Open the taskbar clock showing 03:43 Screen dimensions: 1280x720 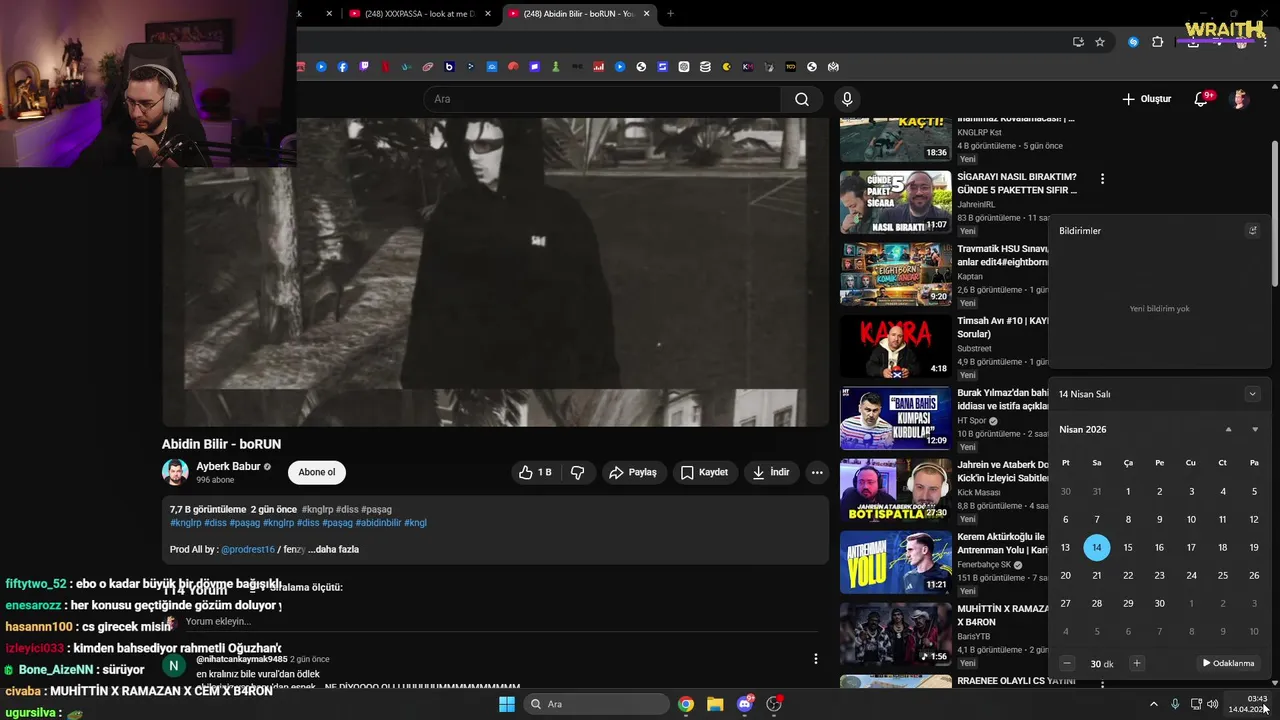click(x=1250, y=704)
